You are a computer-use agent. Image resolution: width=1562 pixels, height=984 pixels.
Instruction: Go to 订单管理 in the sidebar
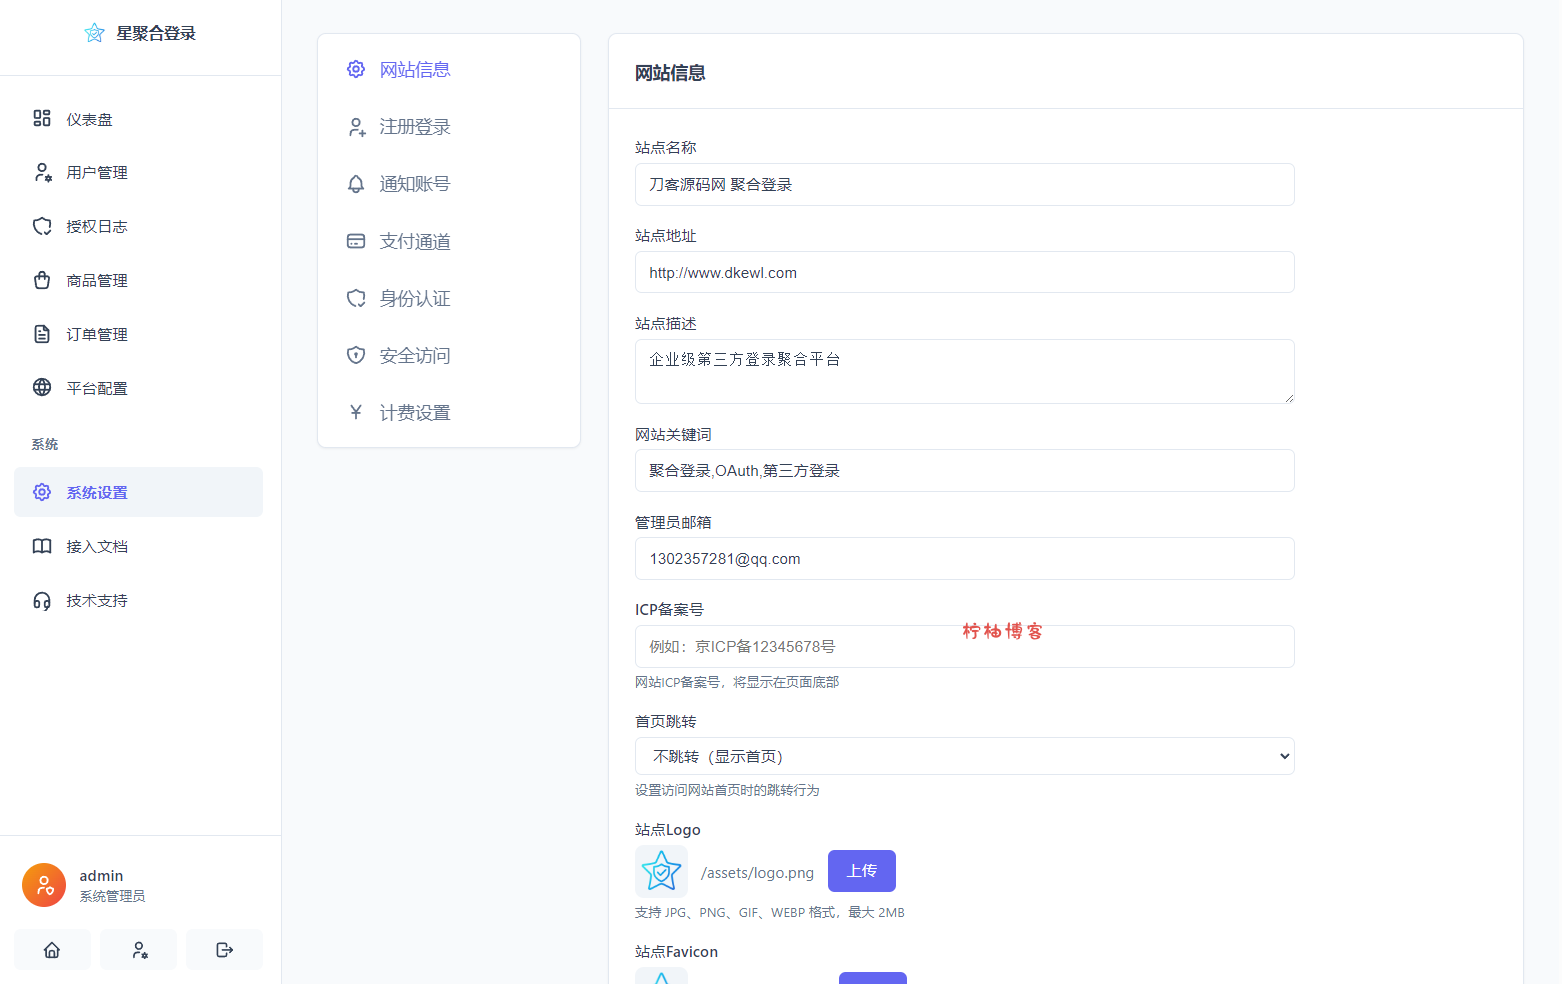pyautogui.click(x=97, y=334)
